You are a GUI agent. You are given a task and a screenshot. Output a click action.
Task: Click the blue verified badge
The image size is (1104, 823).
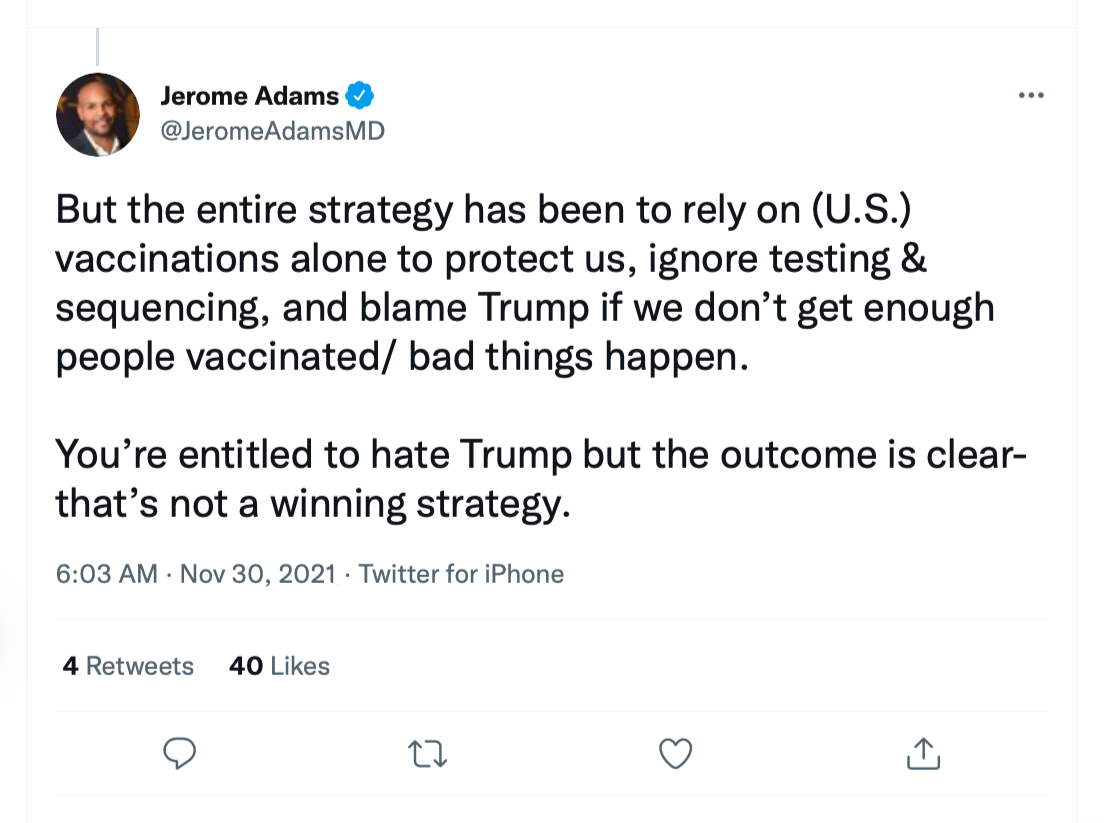[360, 96]
